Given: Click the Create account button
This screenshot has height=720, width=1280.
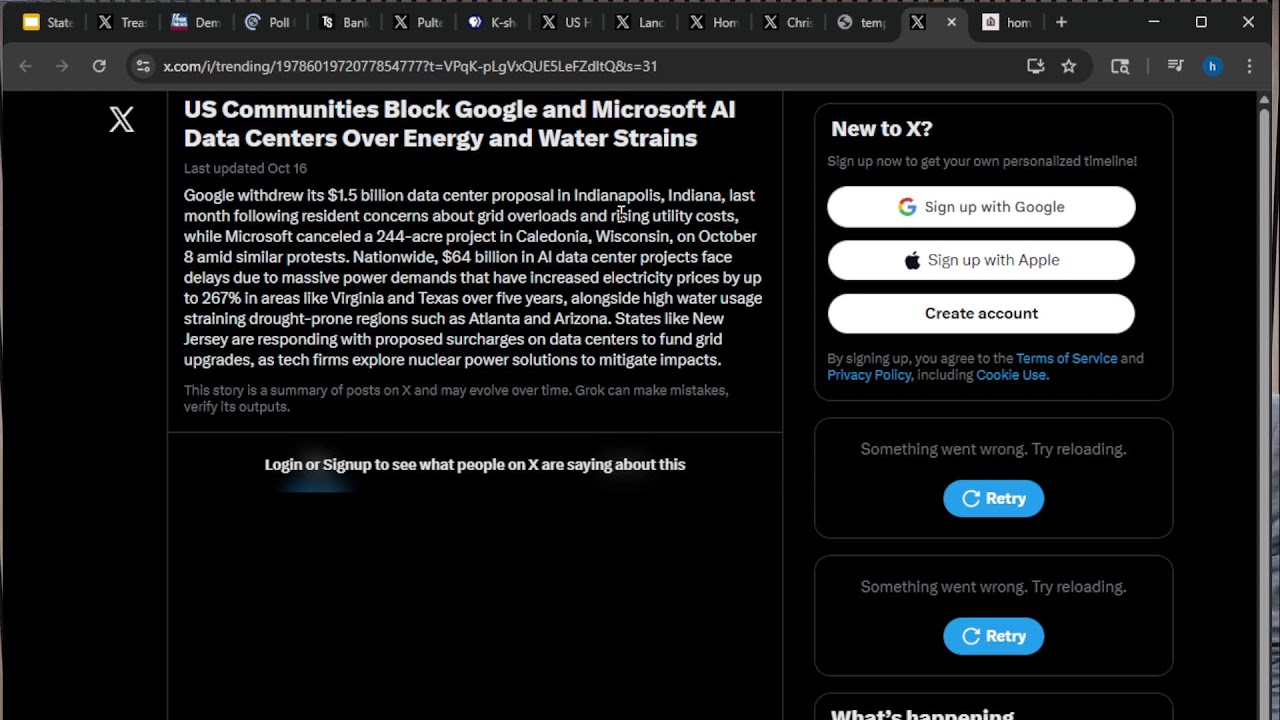Looking at the screenshot, I should pos(981,313).
